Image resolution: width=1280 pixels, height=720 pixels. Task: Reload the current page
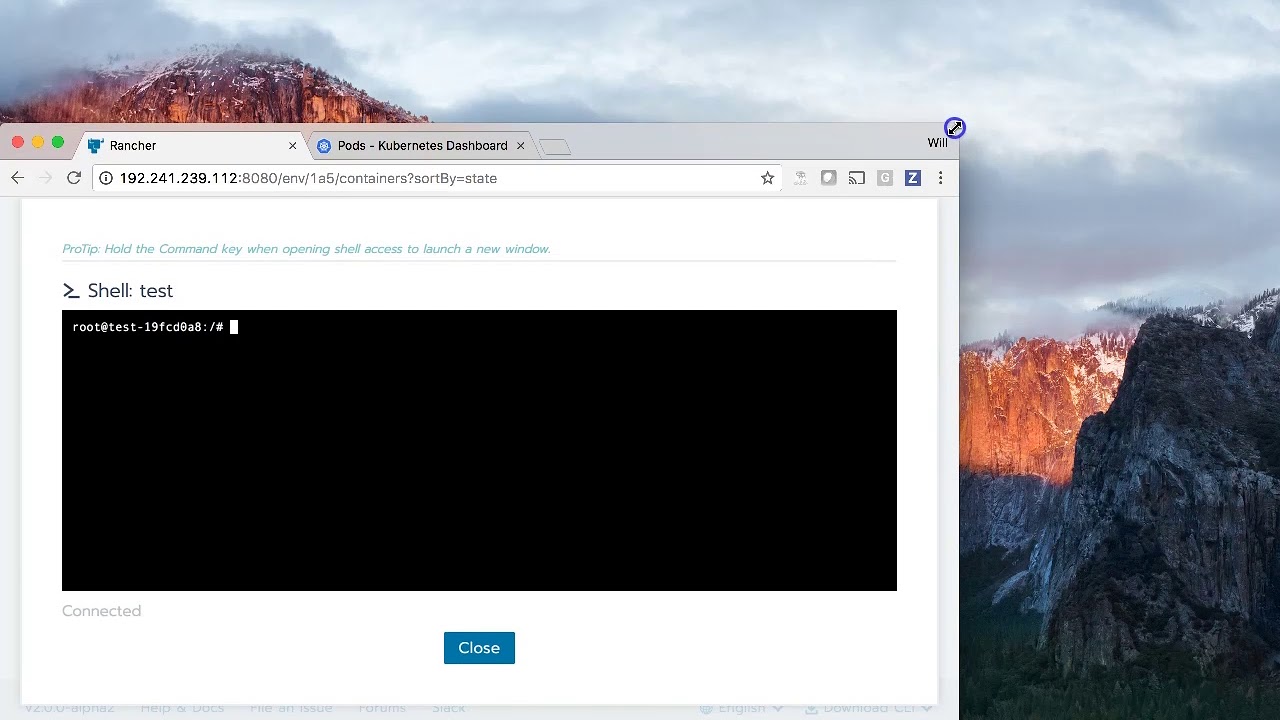pos(74,178)
